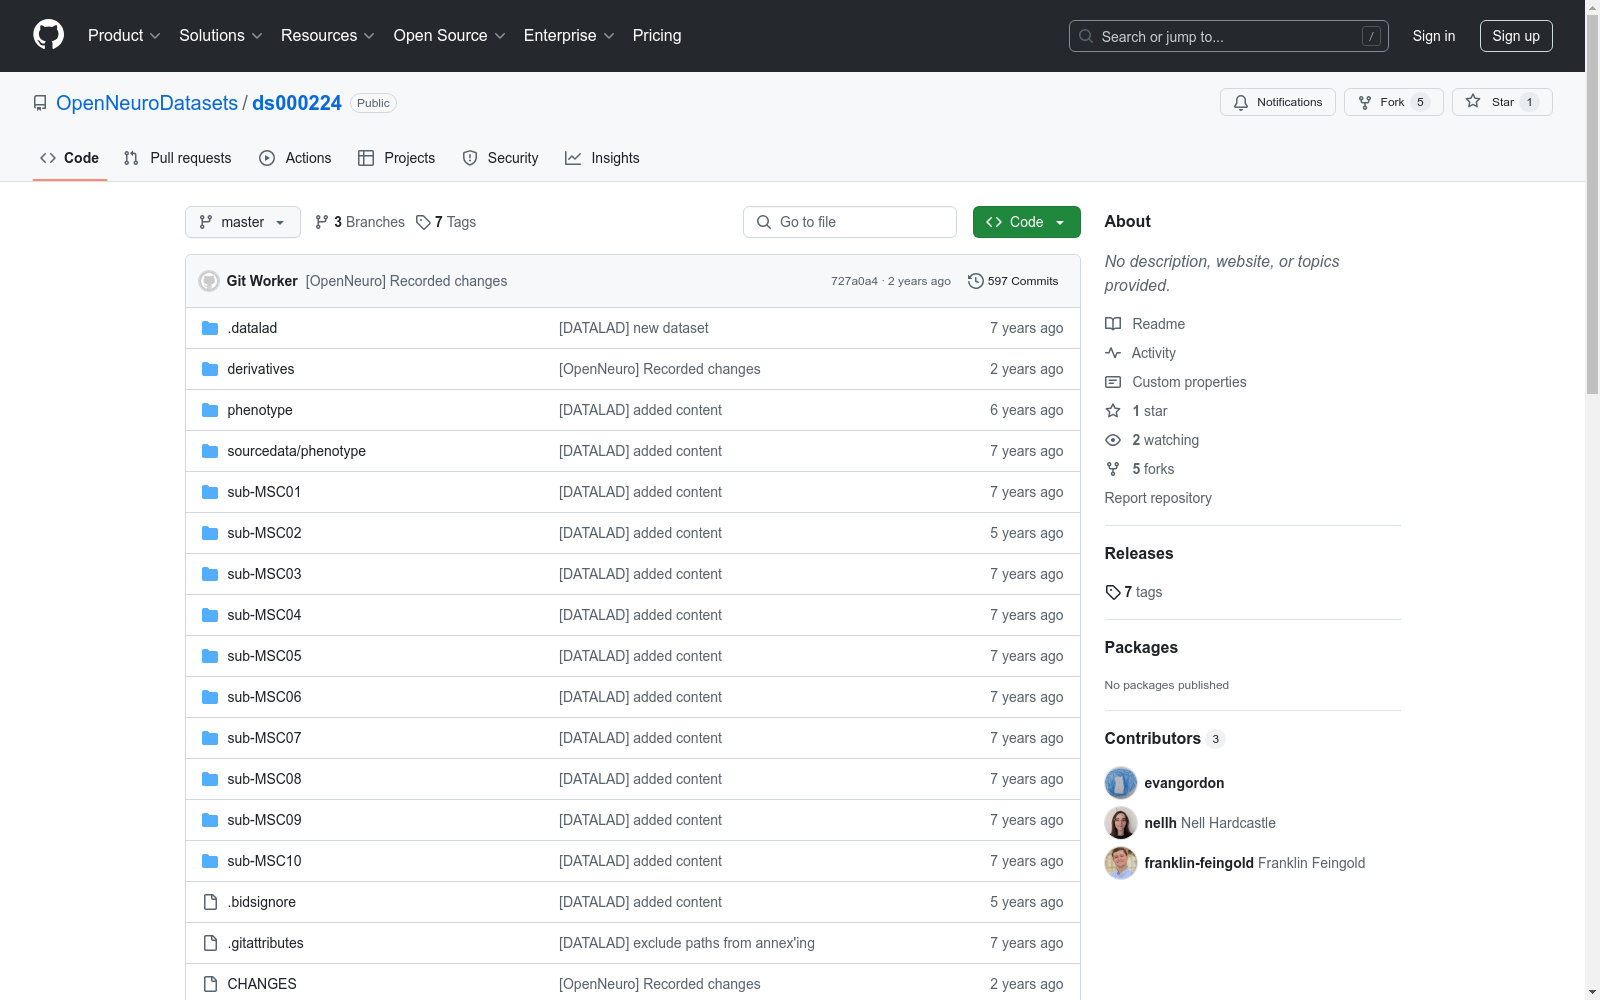Open the '[DATALAD] new dataset' commit message

(634, 328)
